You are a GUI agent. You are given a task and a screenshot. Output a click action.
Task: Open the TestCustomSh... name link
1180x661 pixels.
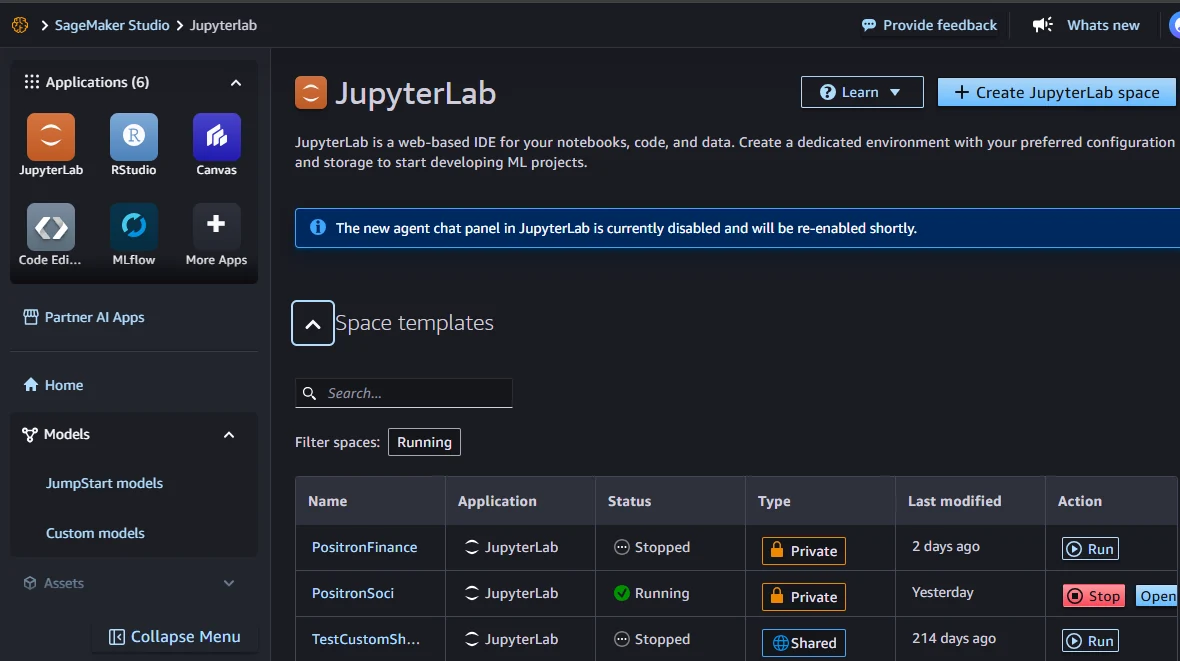pyautogui.click(x=366, y=639)
